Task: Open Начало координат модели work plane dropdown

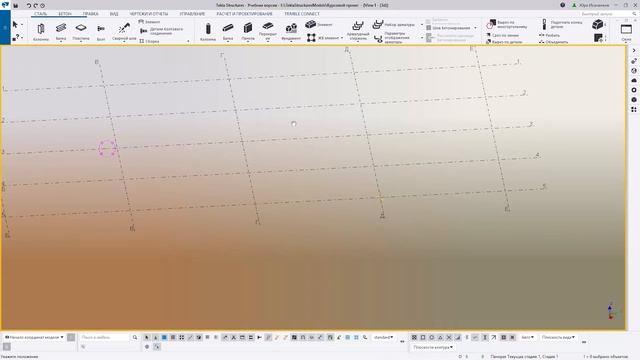Action: [x=34, y=337]
